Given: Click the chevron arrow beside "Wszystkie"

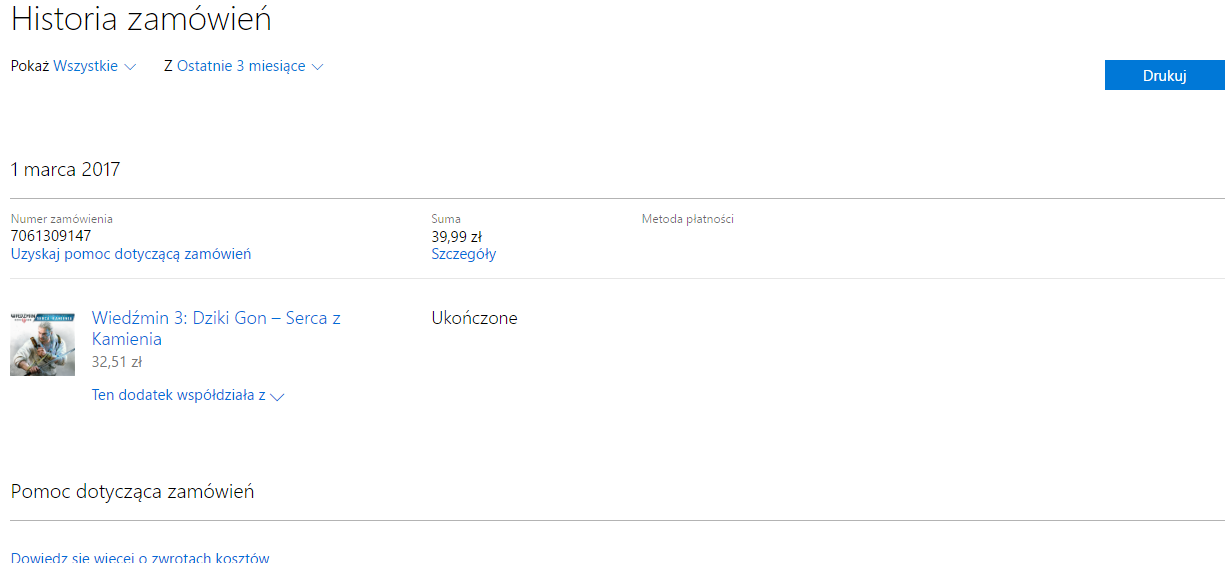Looking at the screenshot, I should point(129,67).
